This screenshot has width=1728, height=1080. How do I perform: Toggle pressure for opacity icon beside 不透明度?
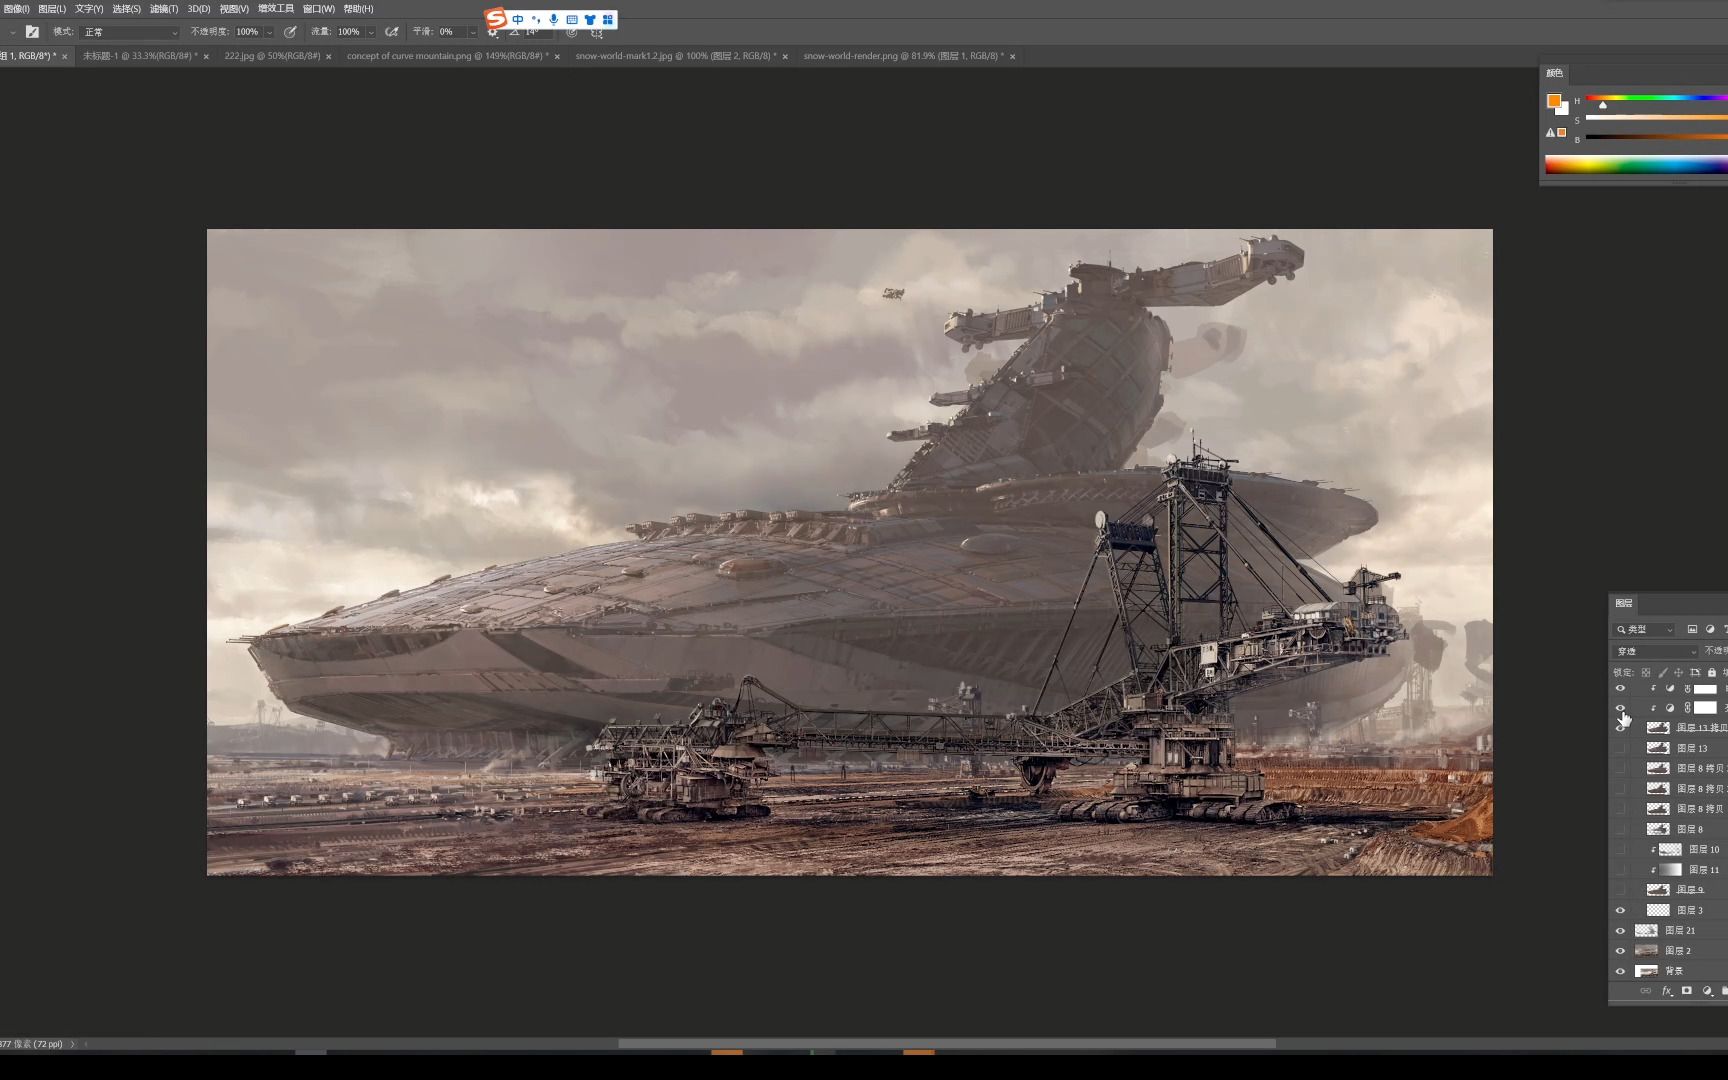(x=290, y=32)
